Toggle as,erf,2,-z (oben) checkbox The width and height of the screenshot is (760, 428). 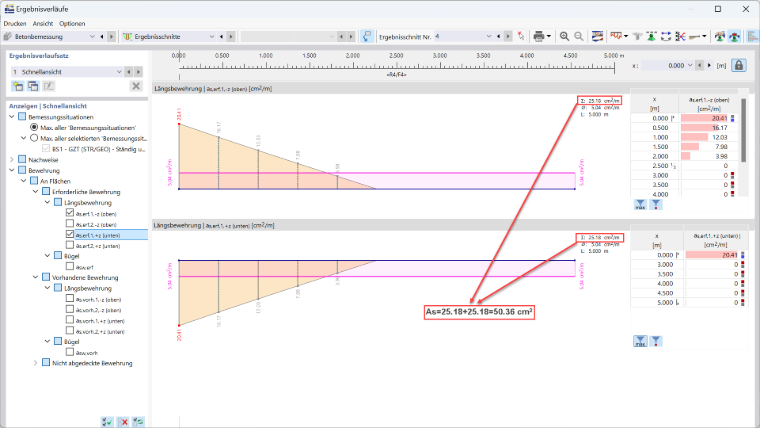tap(70, 224)
